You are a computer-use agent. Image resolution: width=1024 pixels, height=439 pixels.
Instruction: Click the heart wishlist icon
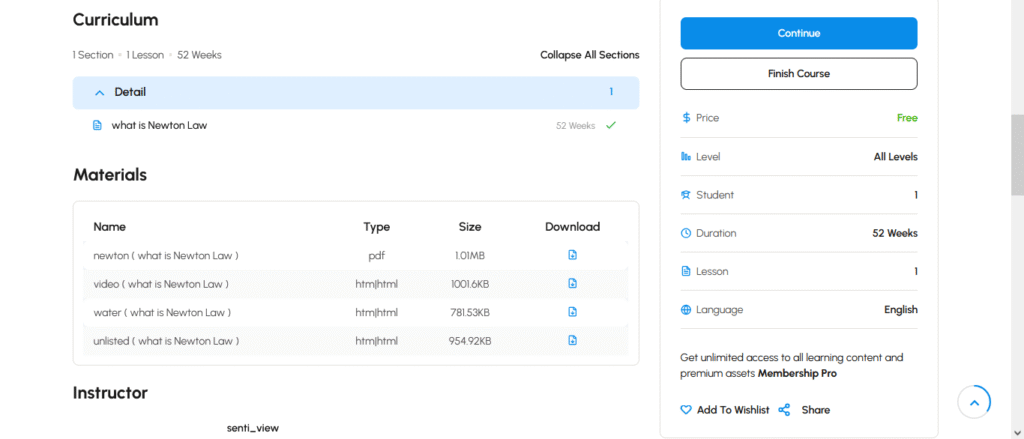coord(686,410)
